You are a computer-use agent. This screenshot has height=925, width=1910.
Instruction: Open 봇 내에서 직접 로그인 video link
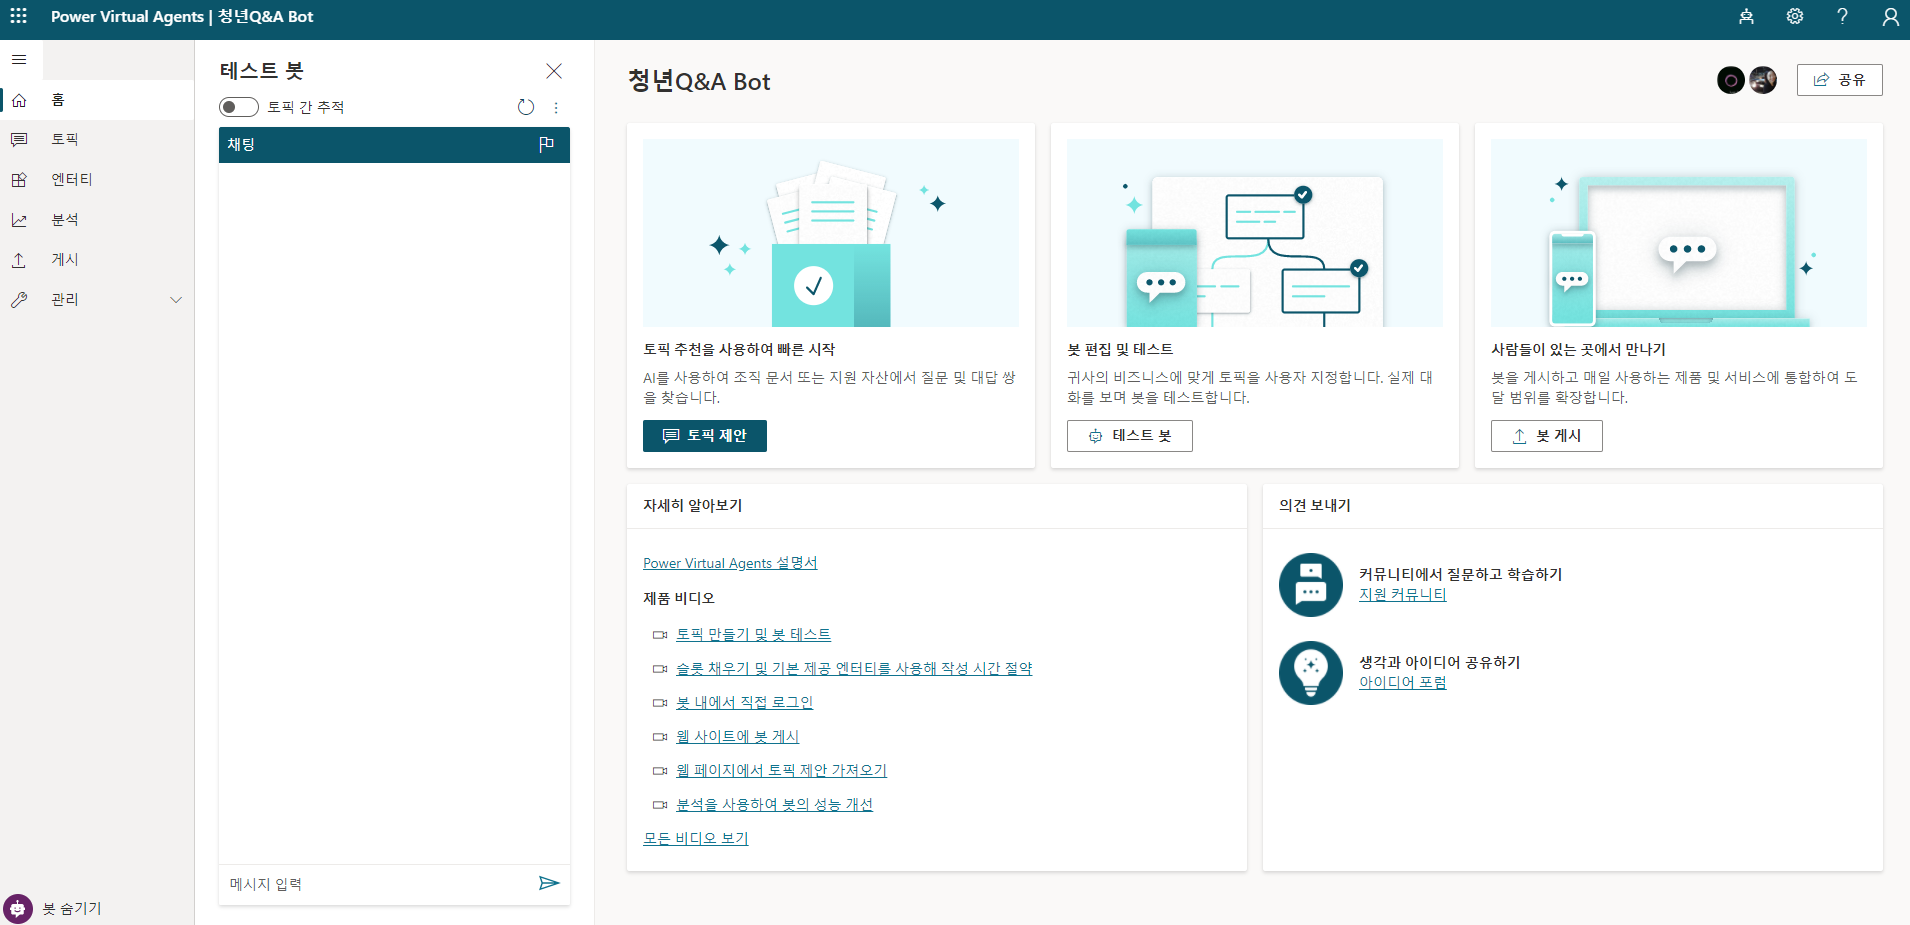(744, 703)
